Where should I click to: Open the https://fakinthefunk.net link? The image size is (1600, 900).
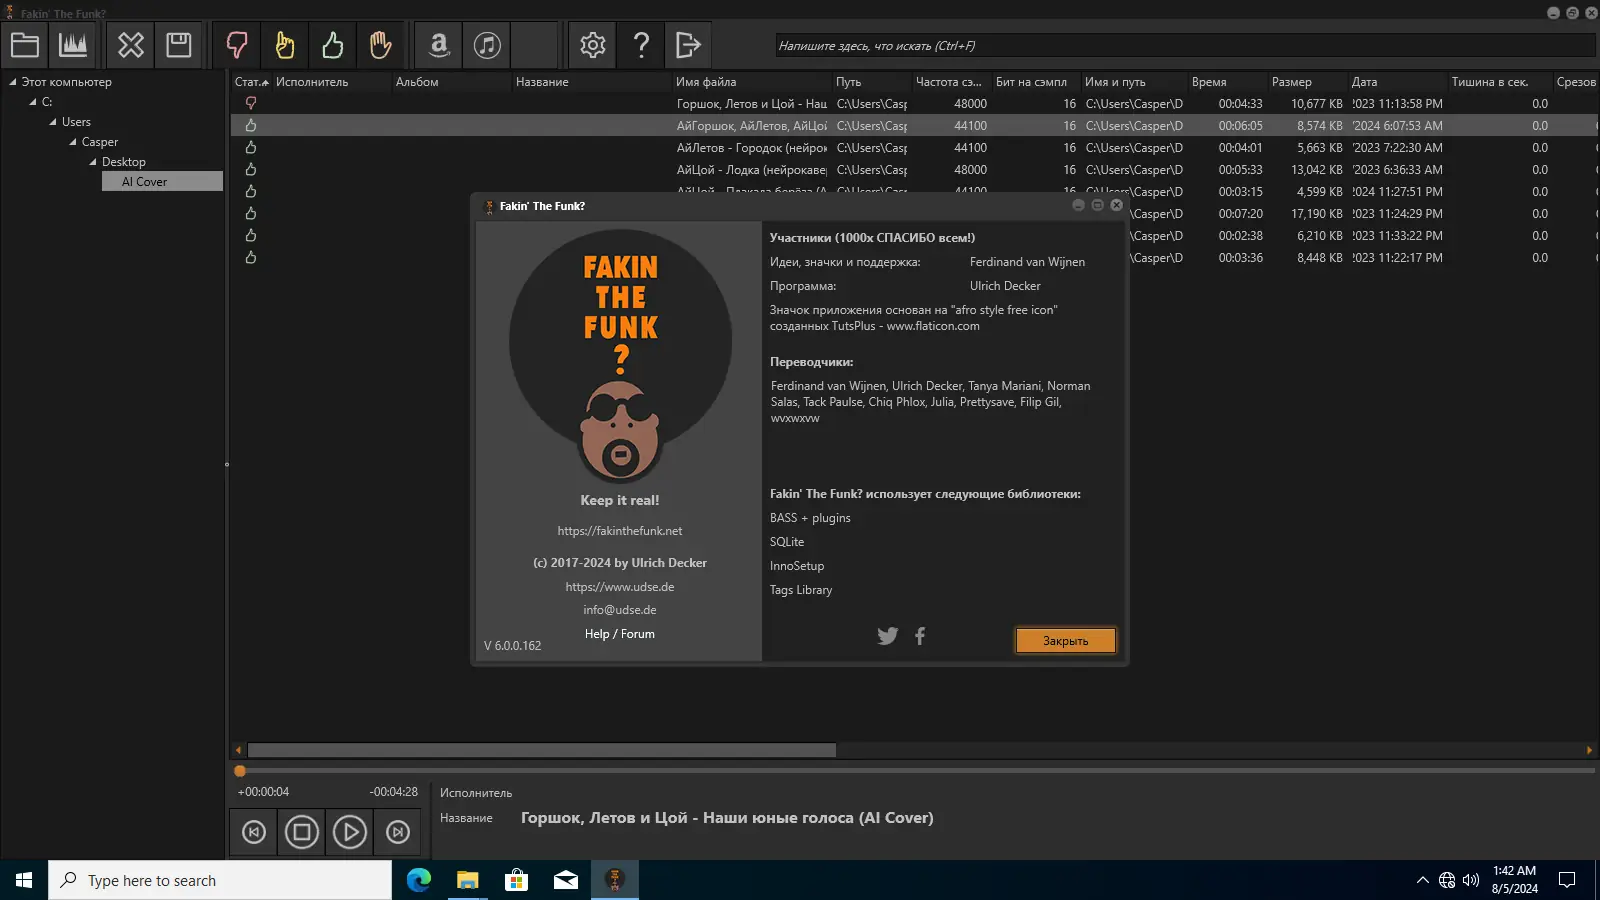(620, 531)
